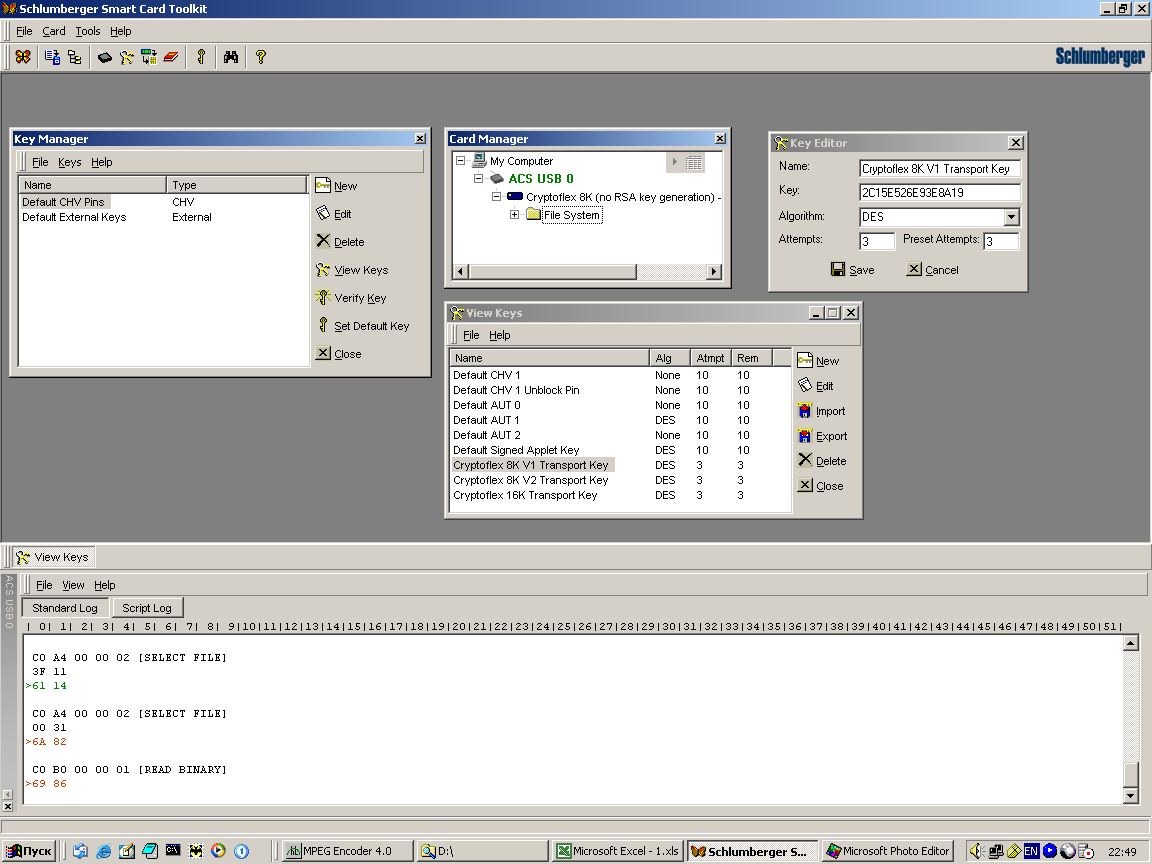Viewport: 1152px width, 864px height.
Task: Click the Attempts field in Key Editor
Action: click(876, 241)
